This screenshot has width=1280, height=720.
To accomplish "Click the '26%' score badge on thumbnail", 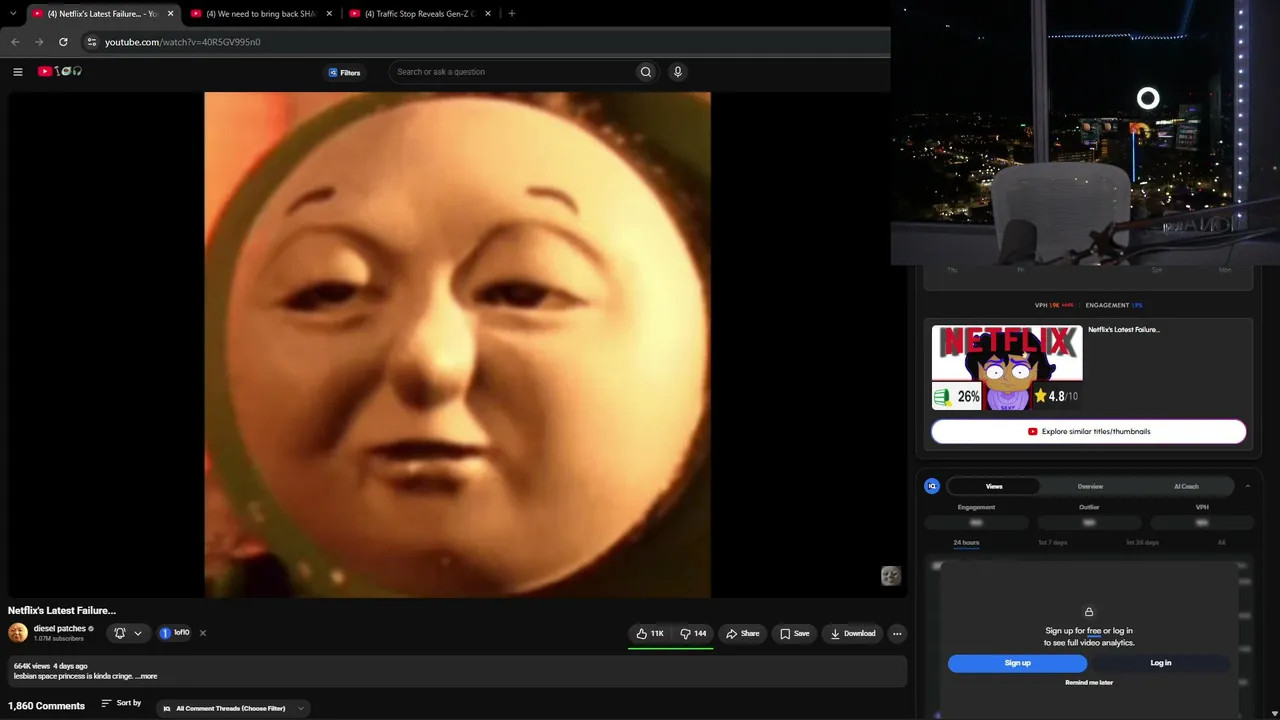I will [958, 397].
